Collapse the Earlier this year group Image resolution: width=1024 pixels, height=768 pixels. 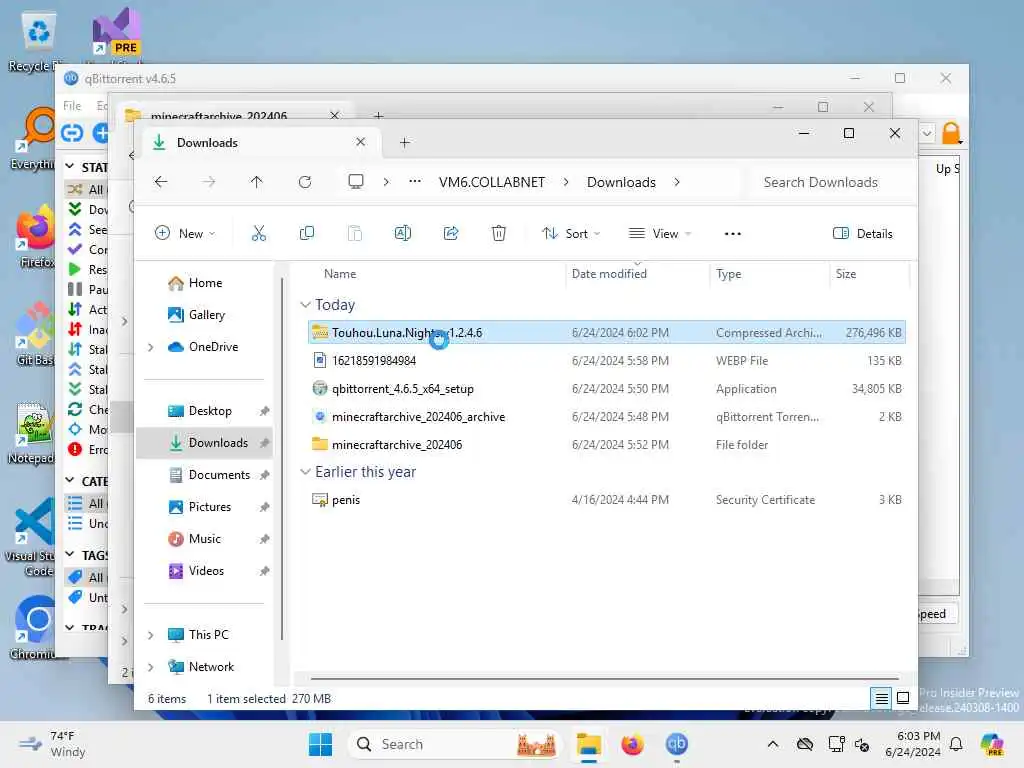pyautogui.click(x=305, y=472)
